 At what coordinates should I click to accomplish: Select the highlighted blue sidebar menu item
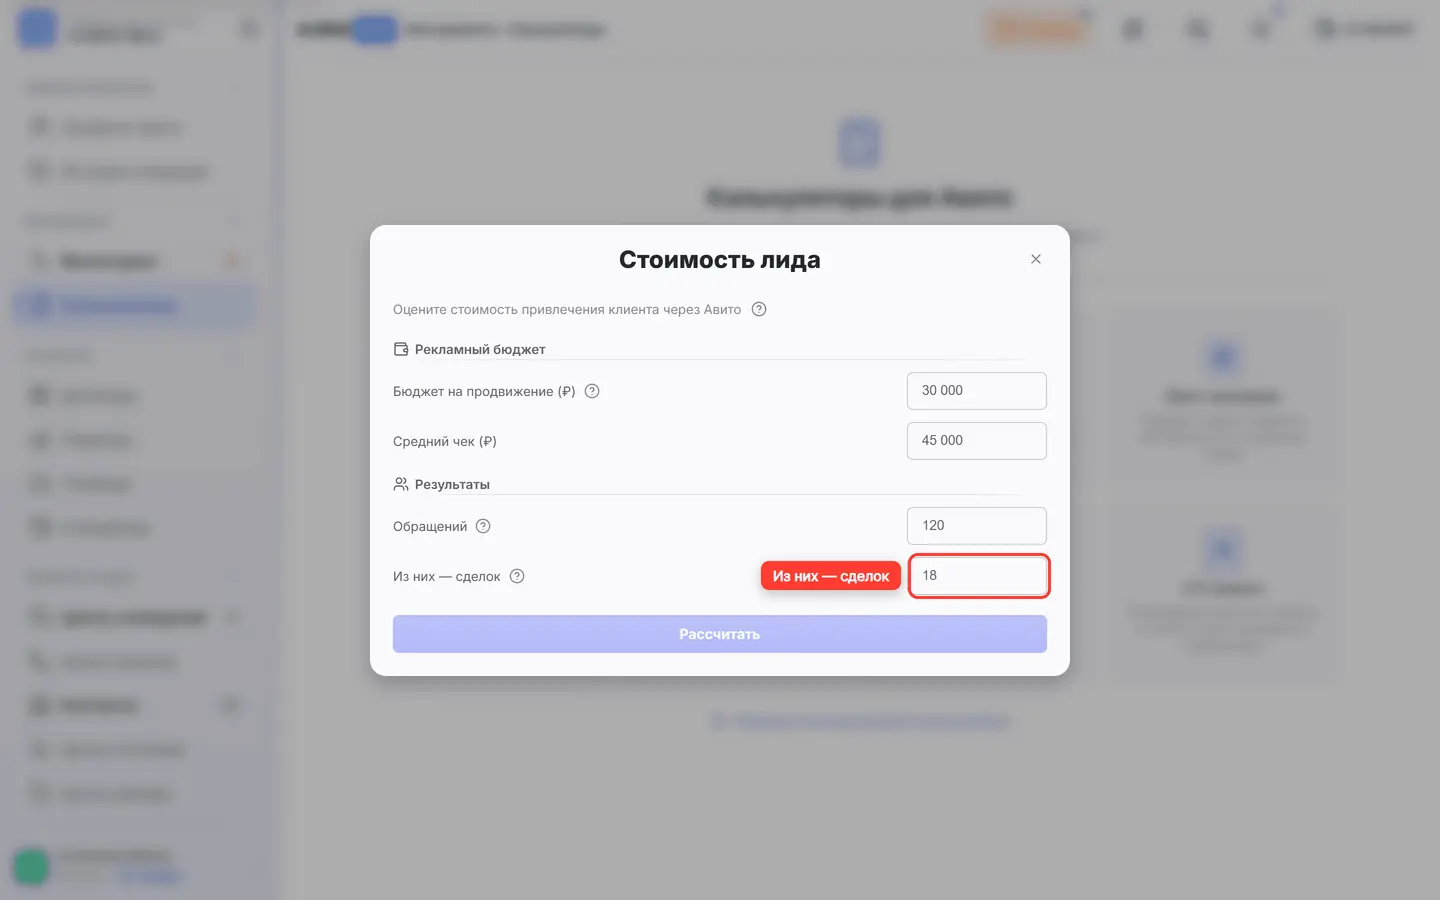click(133, 306)
